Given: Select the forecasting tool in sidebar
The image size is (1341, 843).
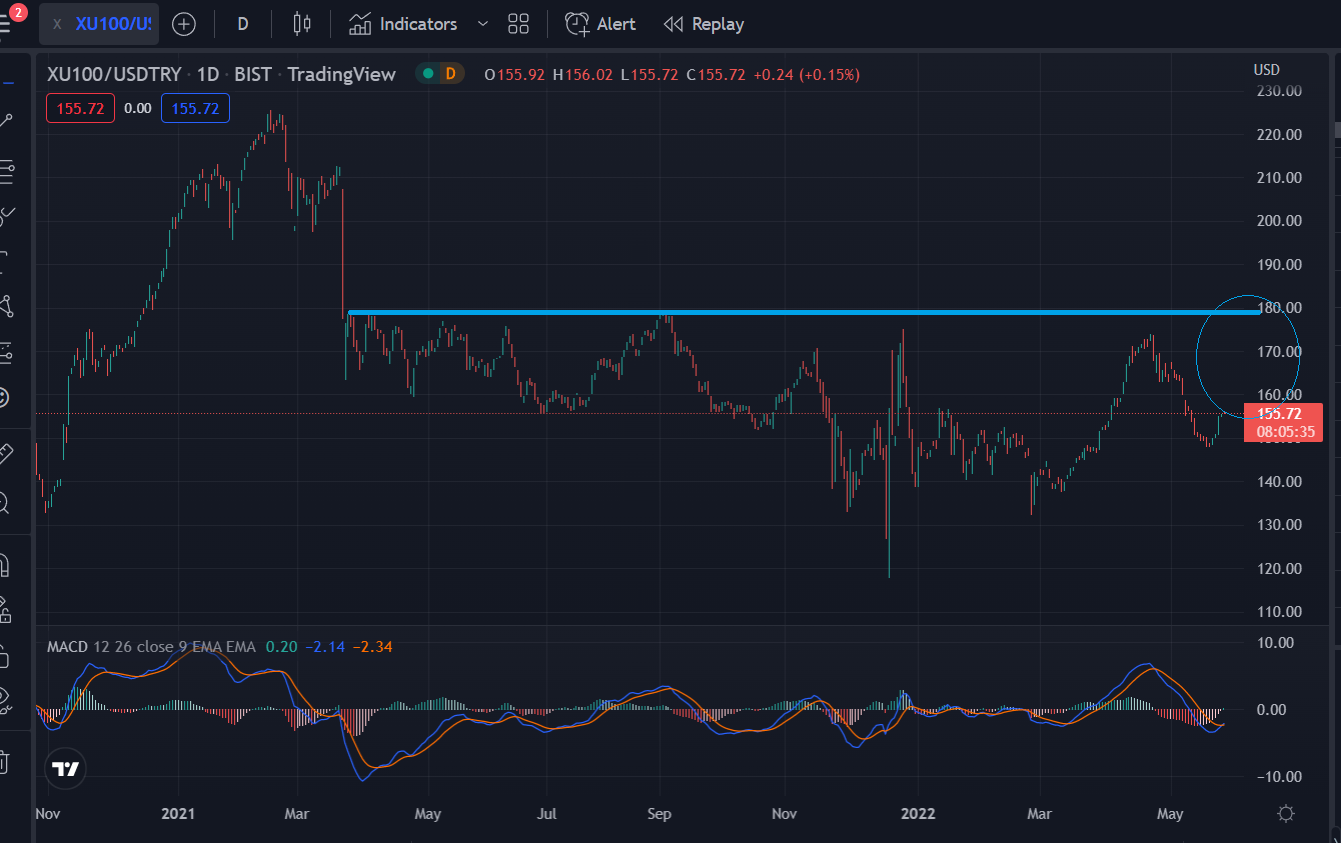Looking at the screenshot, I should [x=6, y=351].
